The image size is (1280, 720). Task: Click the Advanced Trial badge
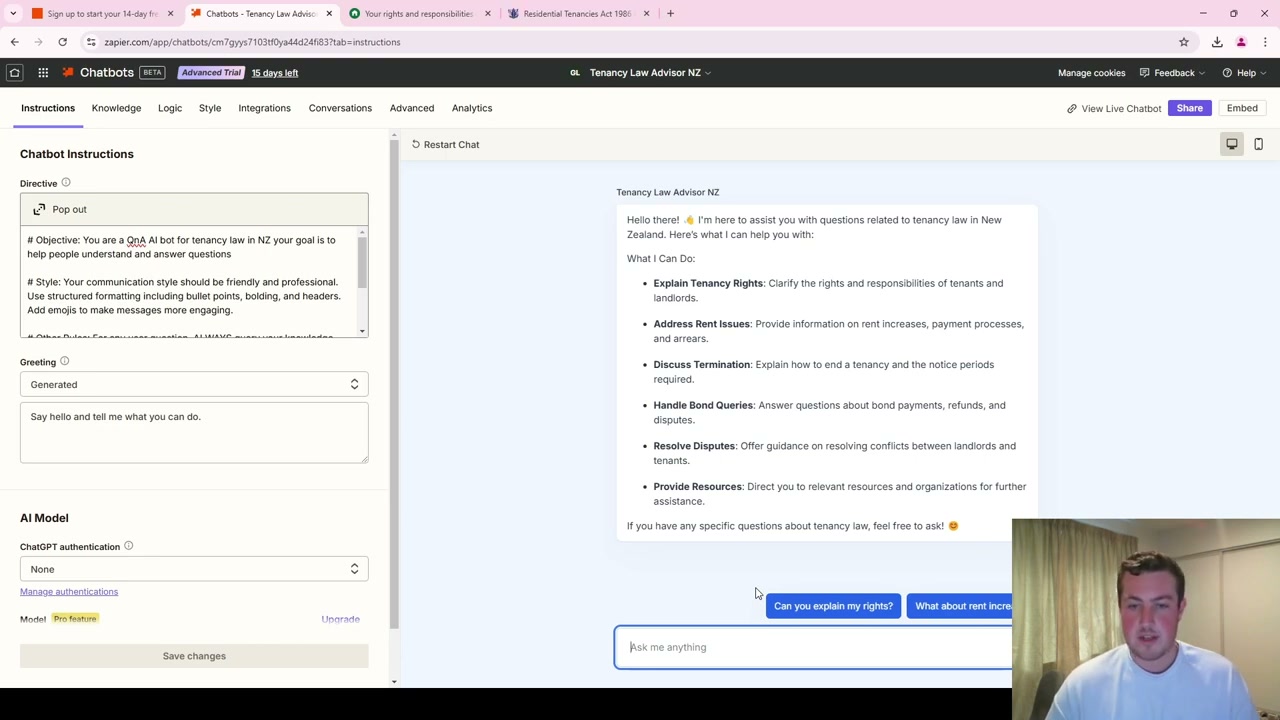pos(211,72)
